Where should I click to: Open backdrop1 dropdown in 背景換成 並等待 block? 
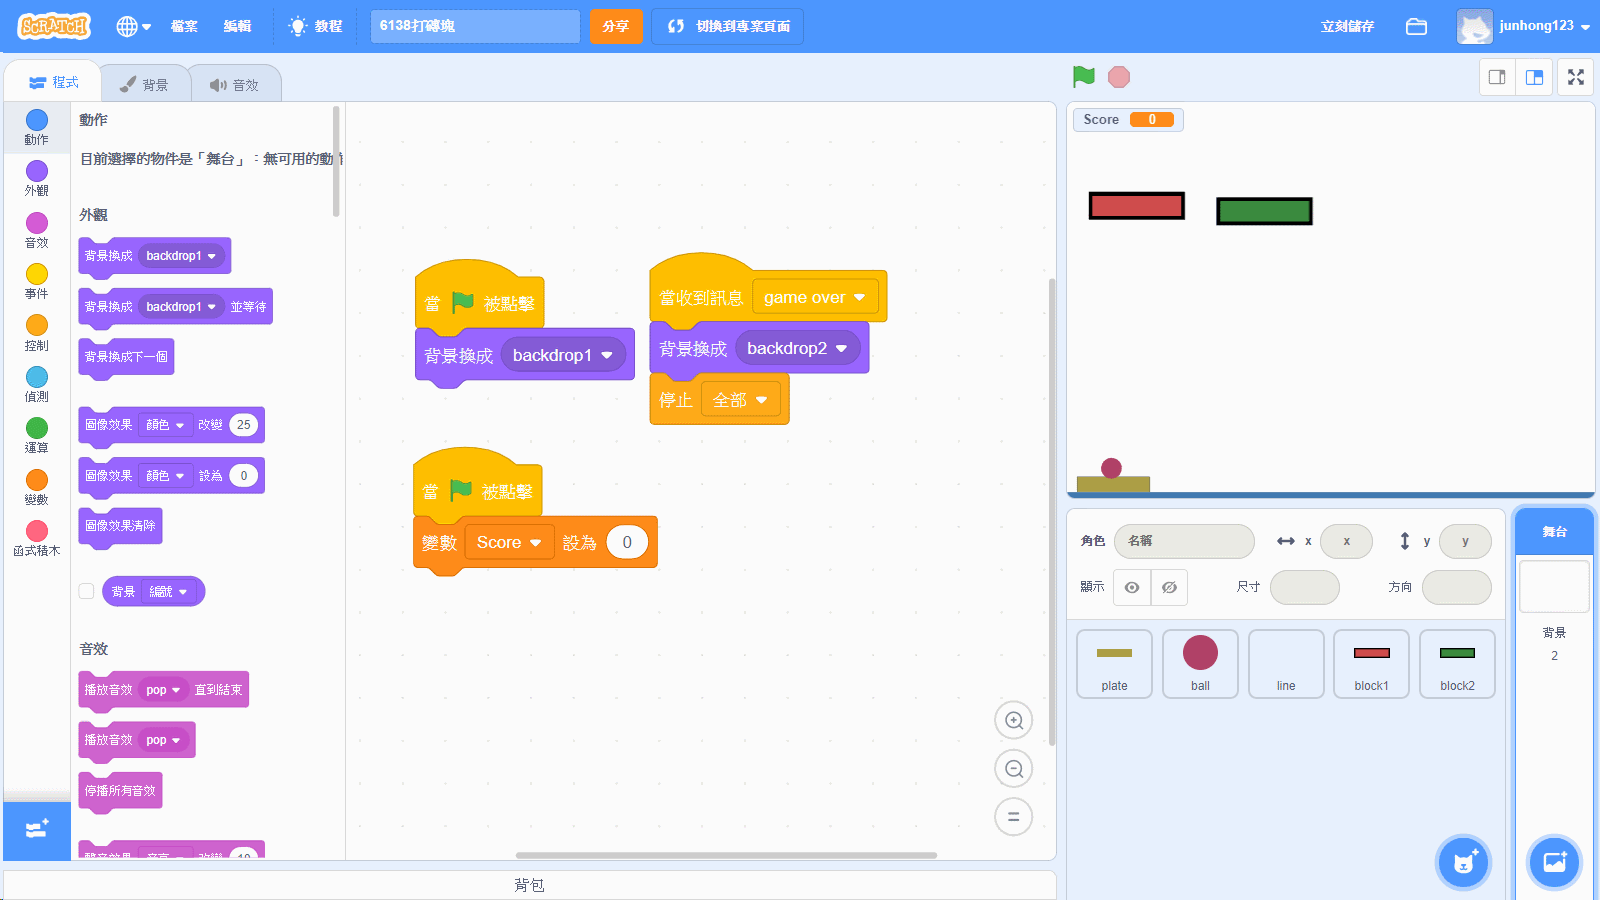180,307
